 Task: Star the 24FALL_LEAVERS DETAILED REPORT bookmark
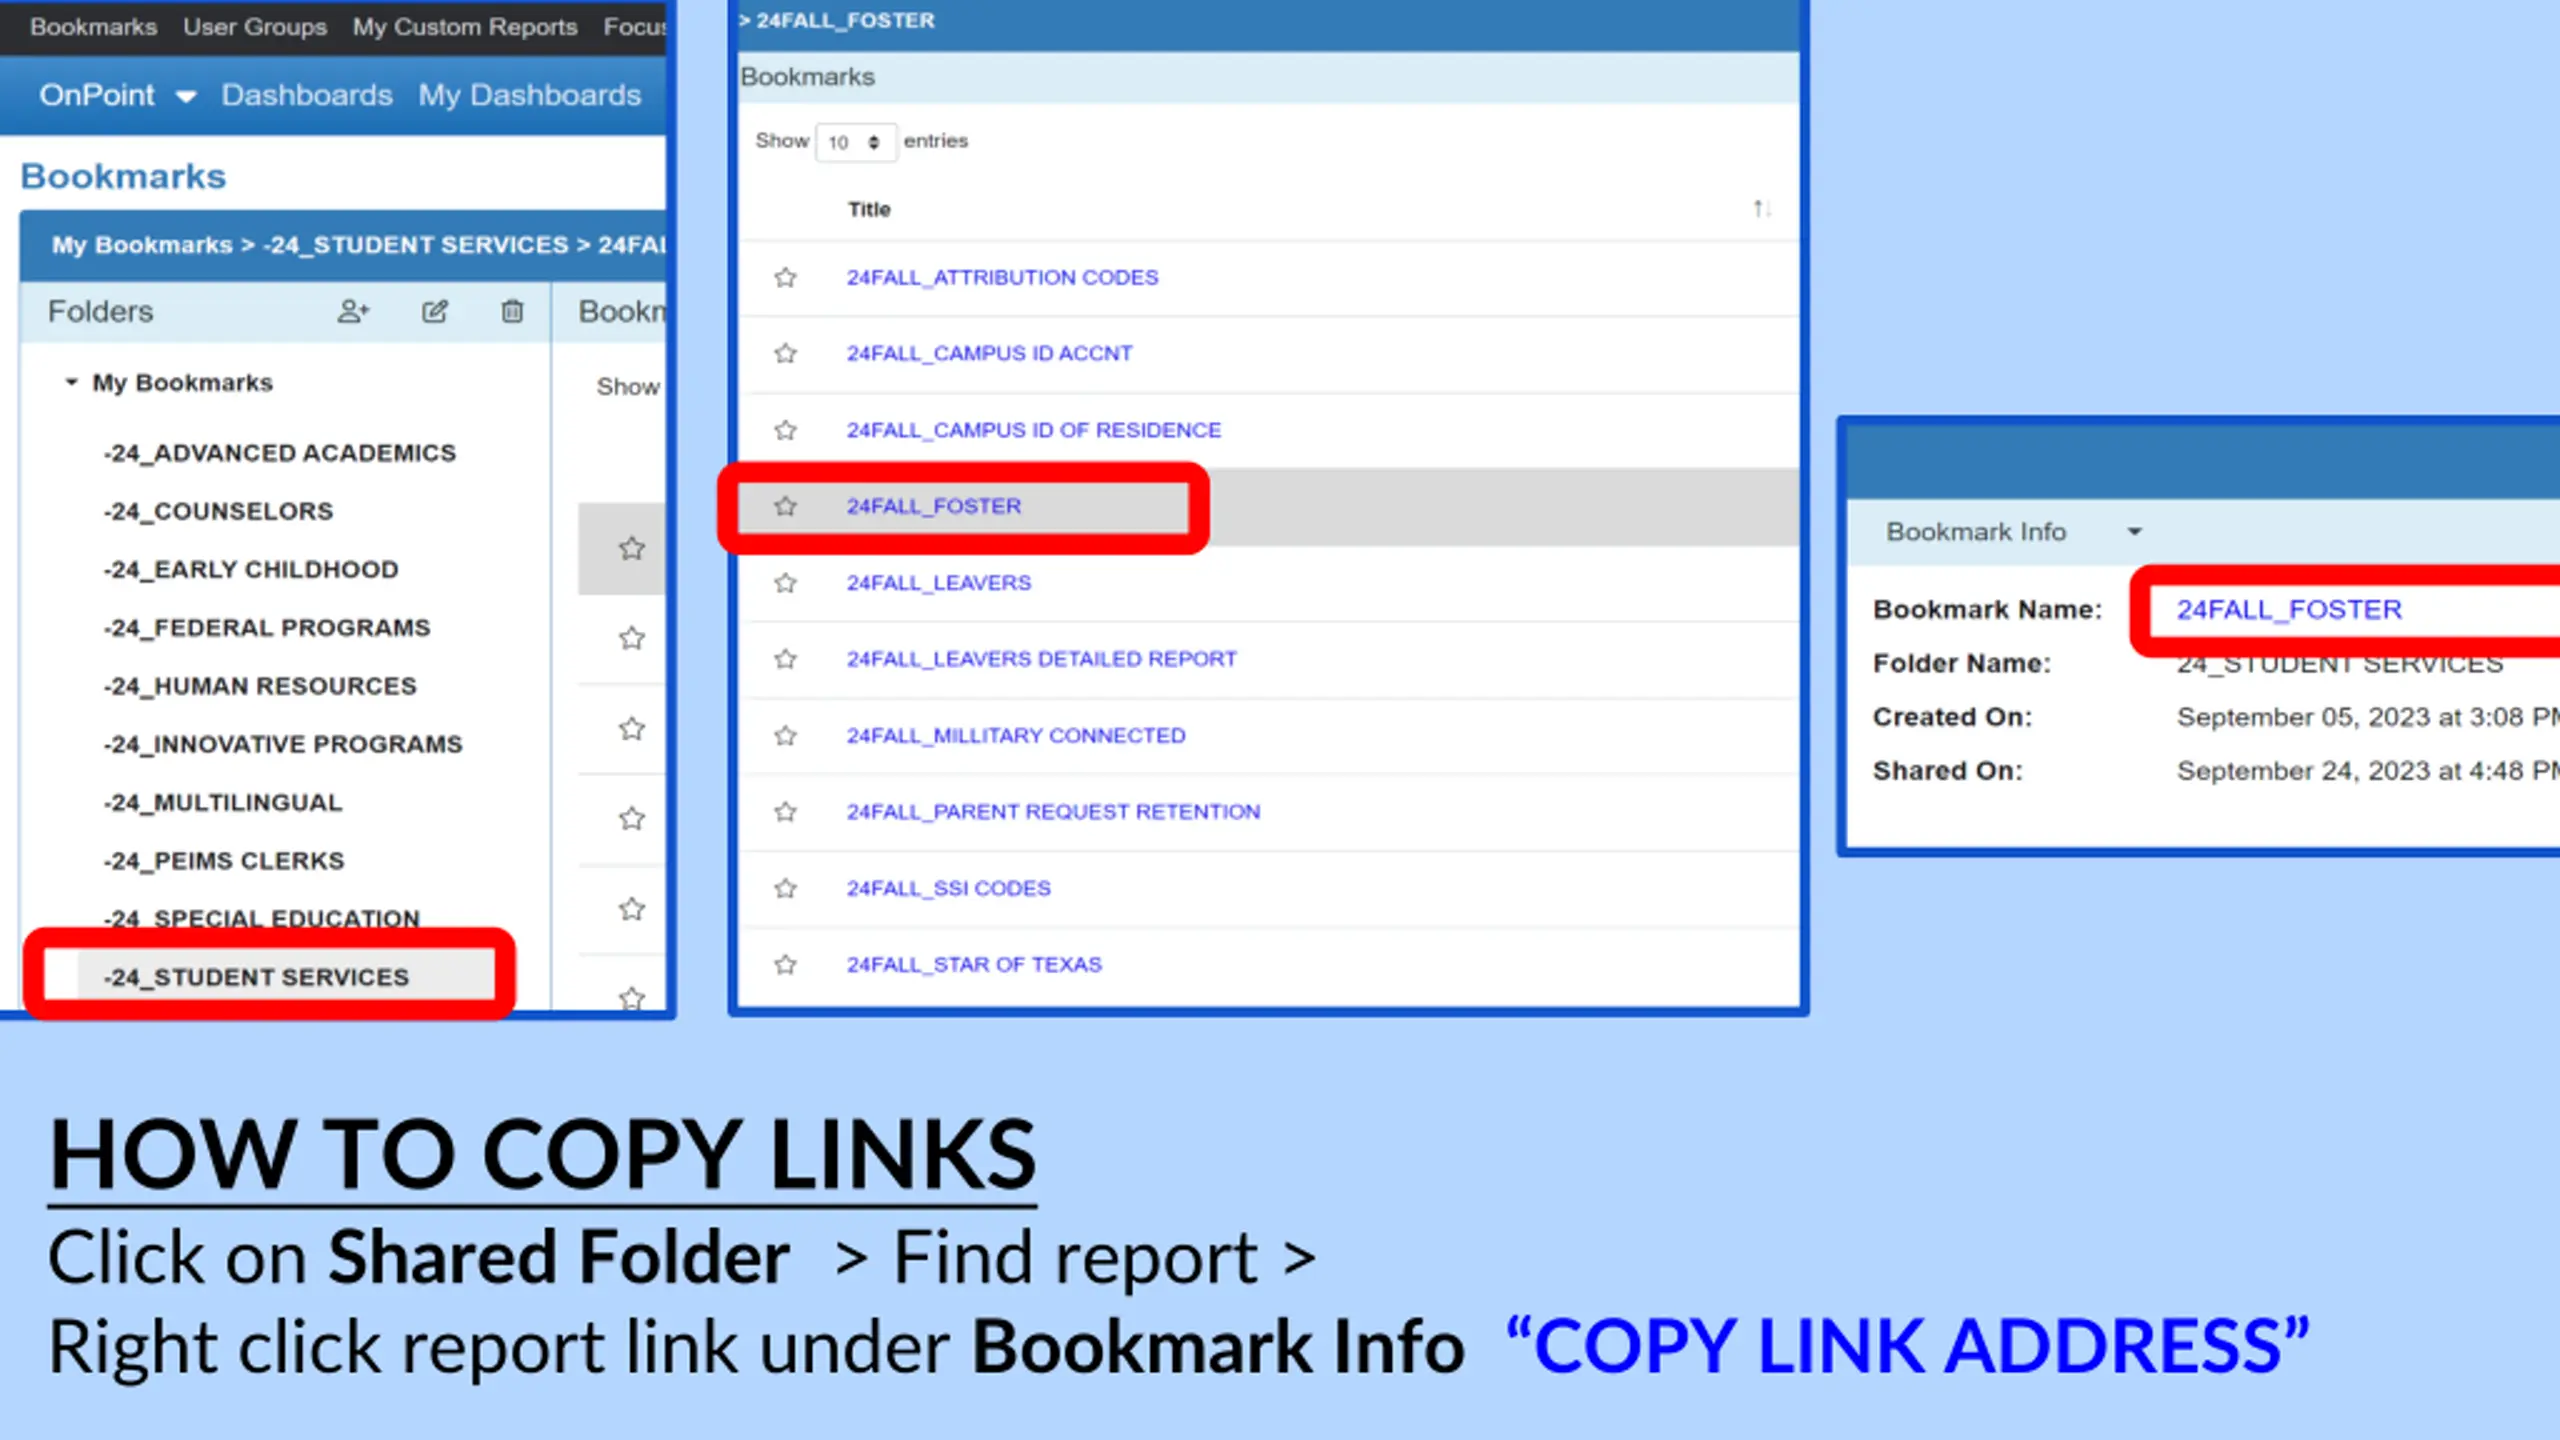[786, 659]
